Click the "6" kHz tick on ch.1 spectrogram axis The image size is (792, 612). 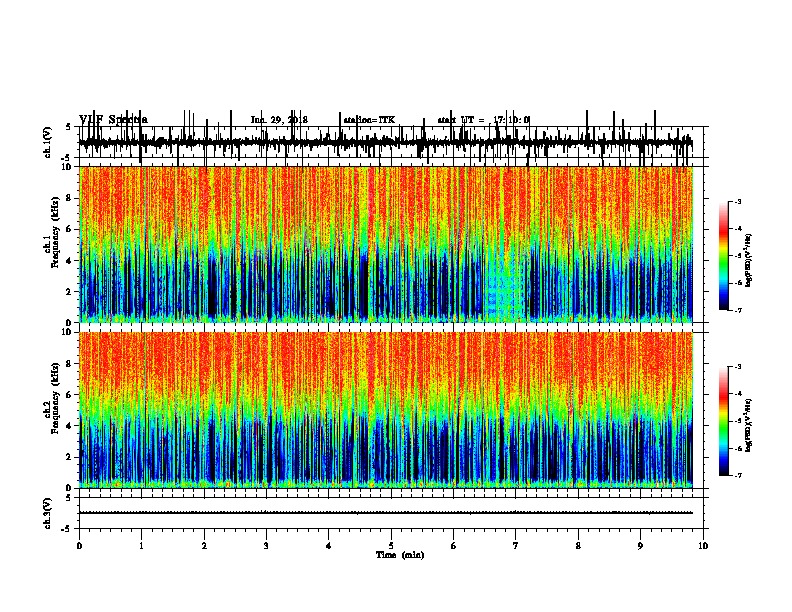click(x=69, y=230)
